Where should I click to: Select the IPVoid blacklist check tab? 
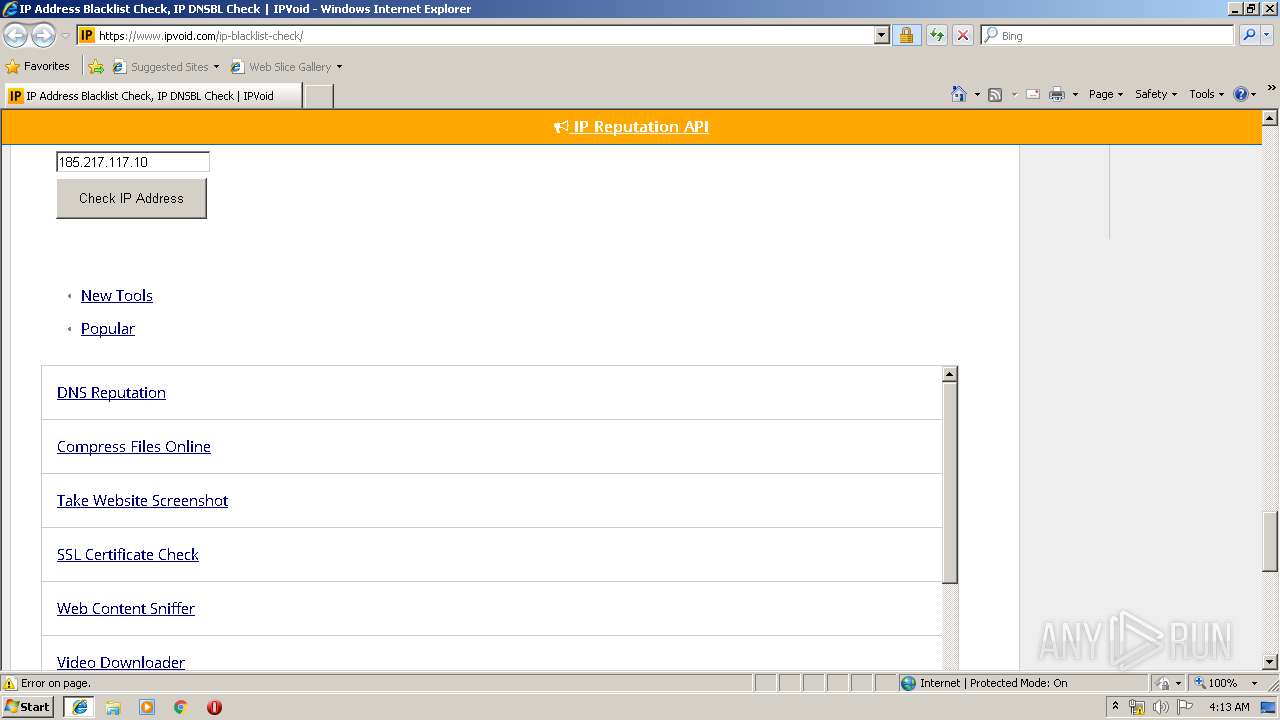pyautogui.click(x=152, y=96)
